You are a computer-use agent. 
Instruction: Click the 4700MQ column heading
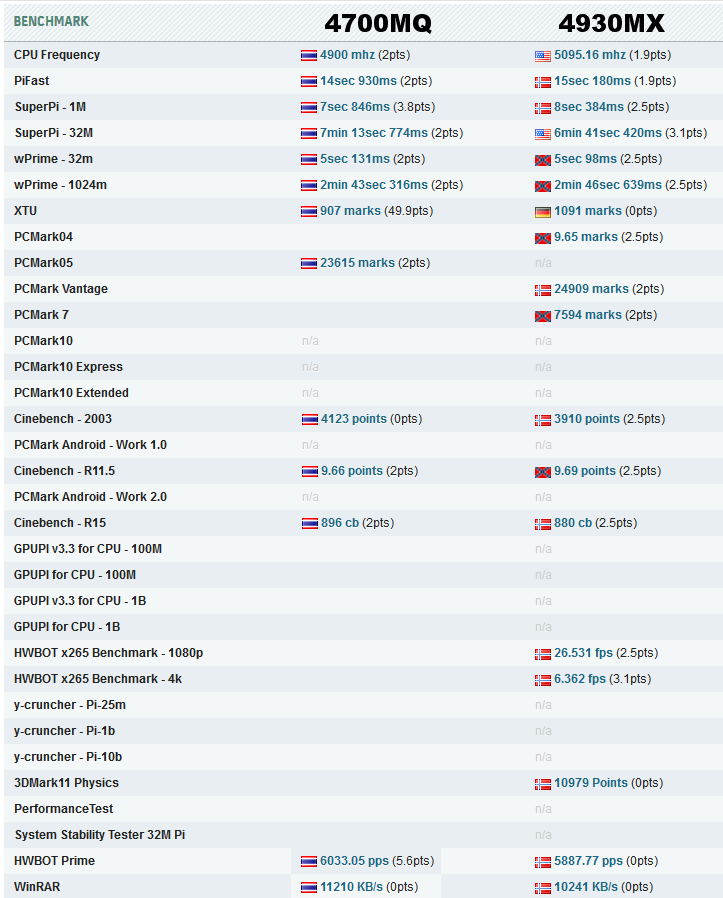coord(378,23)
